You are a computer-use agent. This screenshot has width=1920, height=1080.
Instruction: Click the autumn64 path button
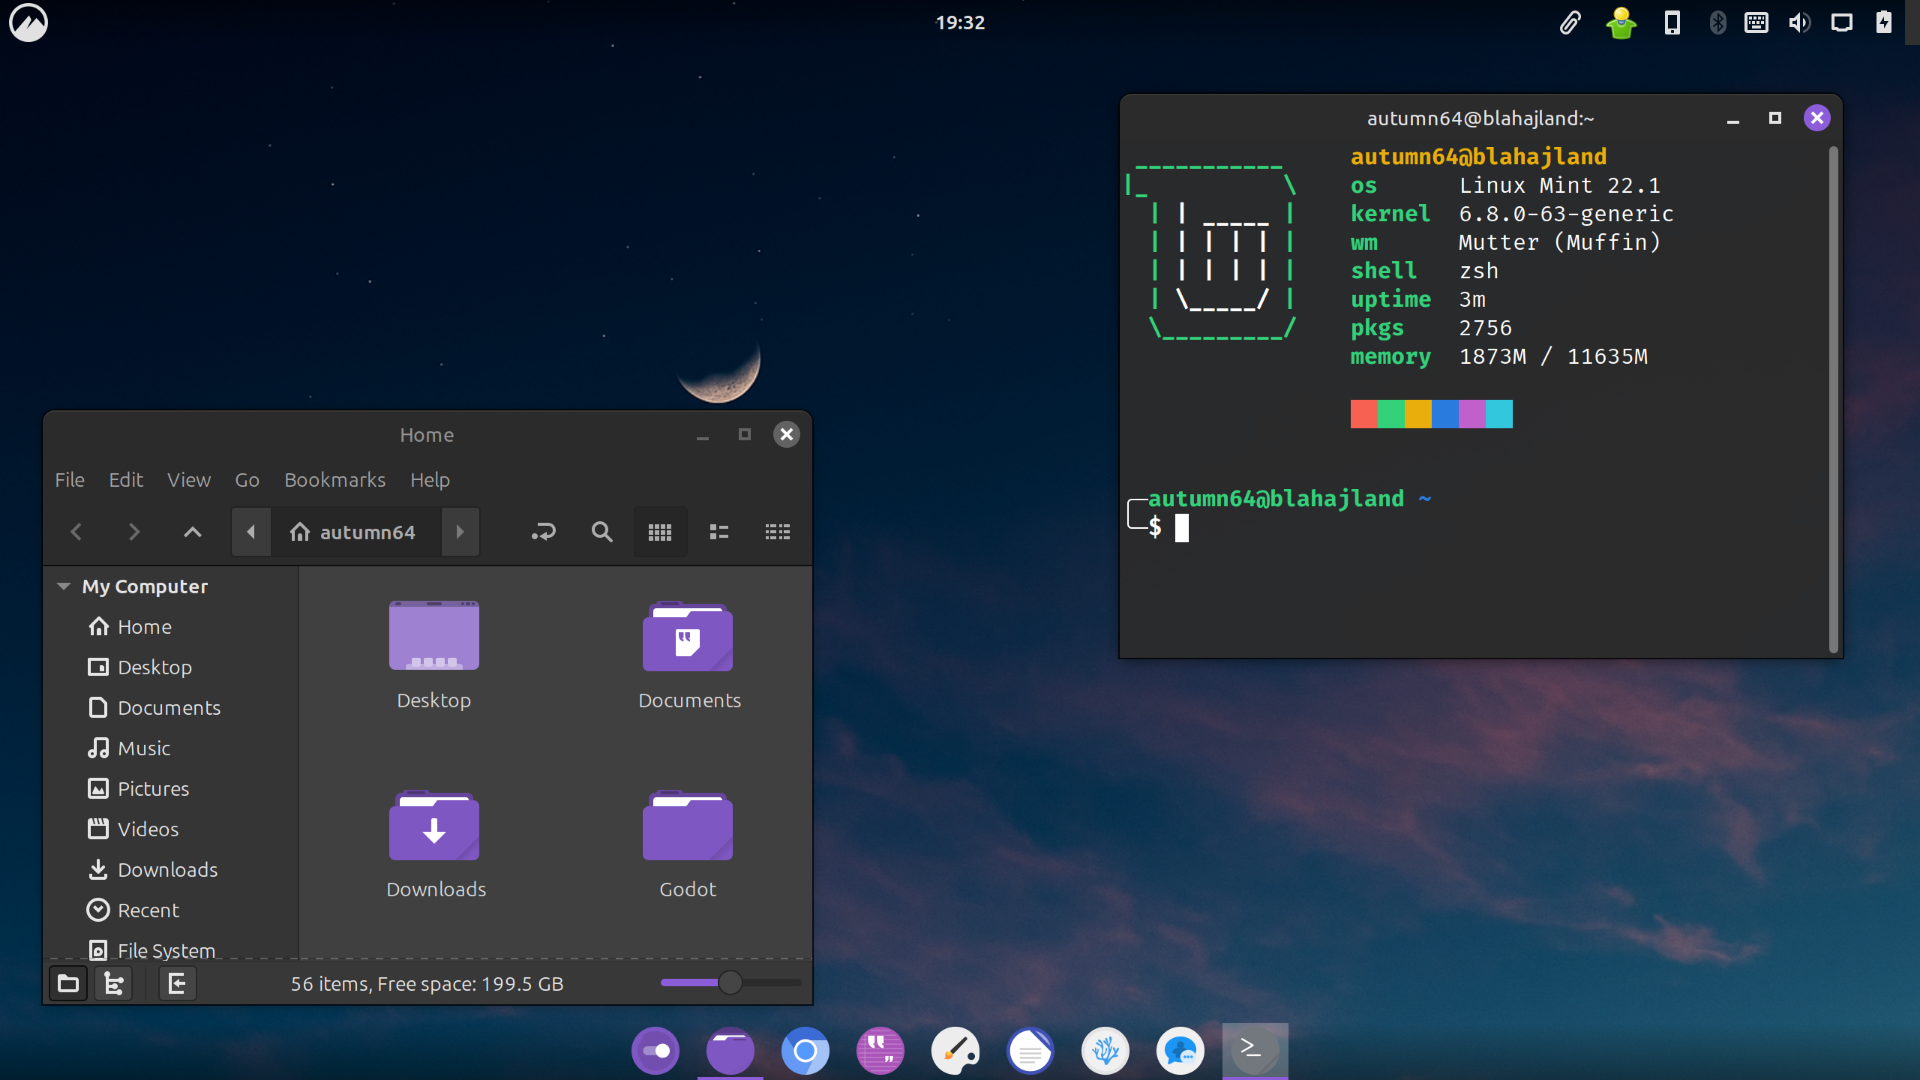pyautogui.click(x=354, y=532)
